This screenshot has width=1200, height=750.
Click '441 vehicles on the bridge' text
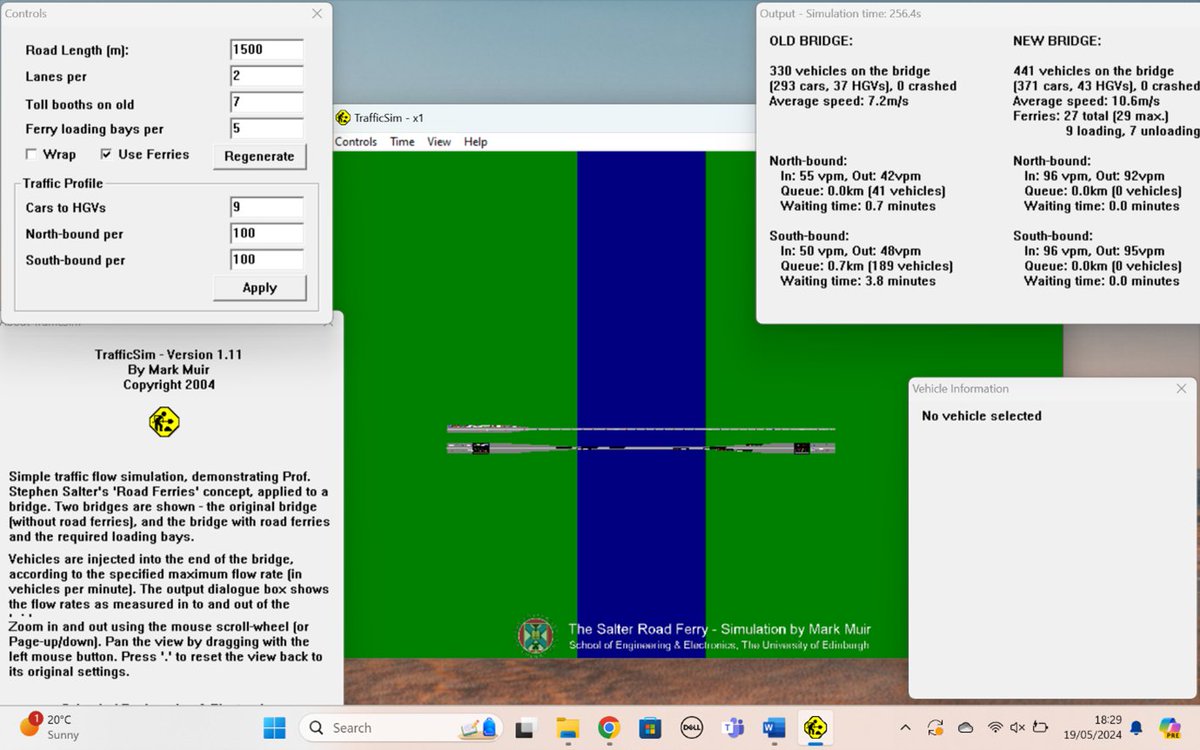[1093, 71]
